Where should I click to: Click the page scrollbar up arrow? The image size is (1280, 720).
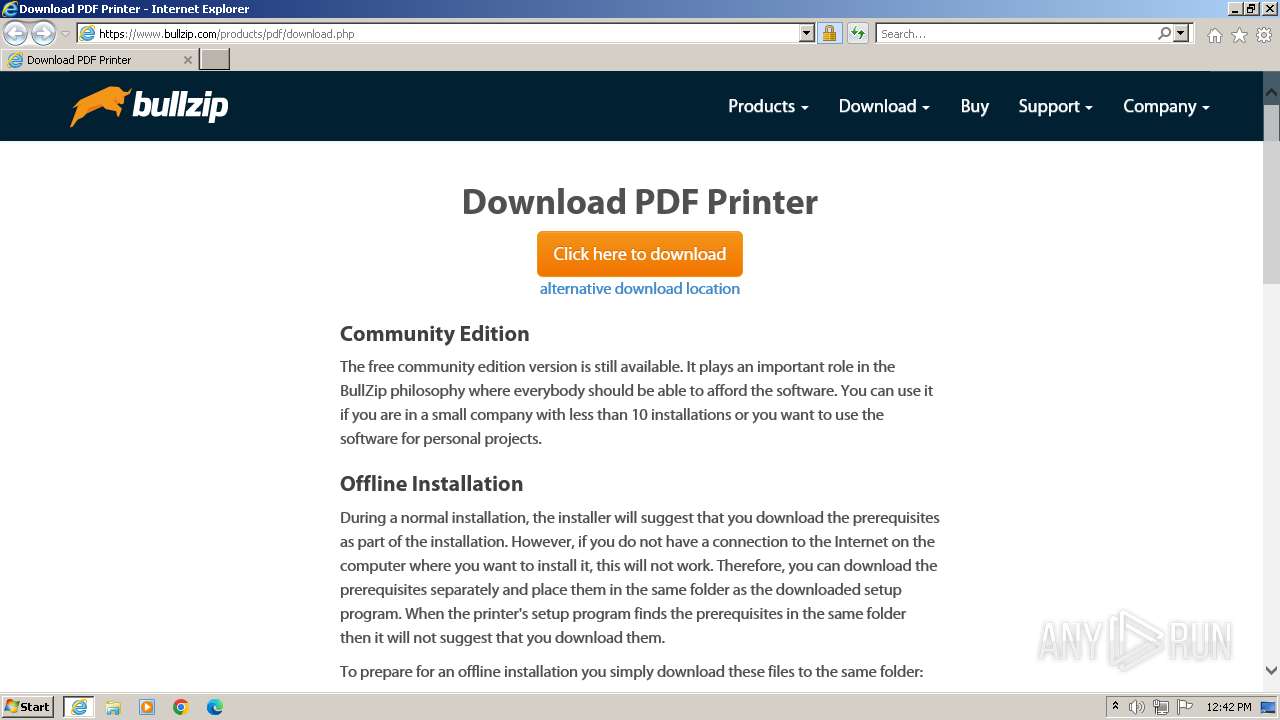point(1271,92)
